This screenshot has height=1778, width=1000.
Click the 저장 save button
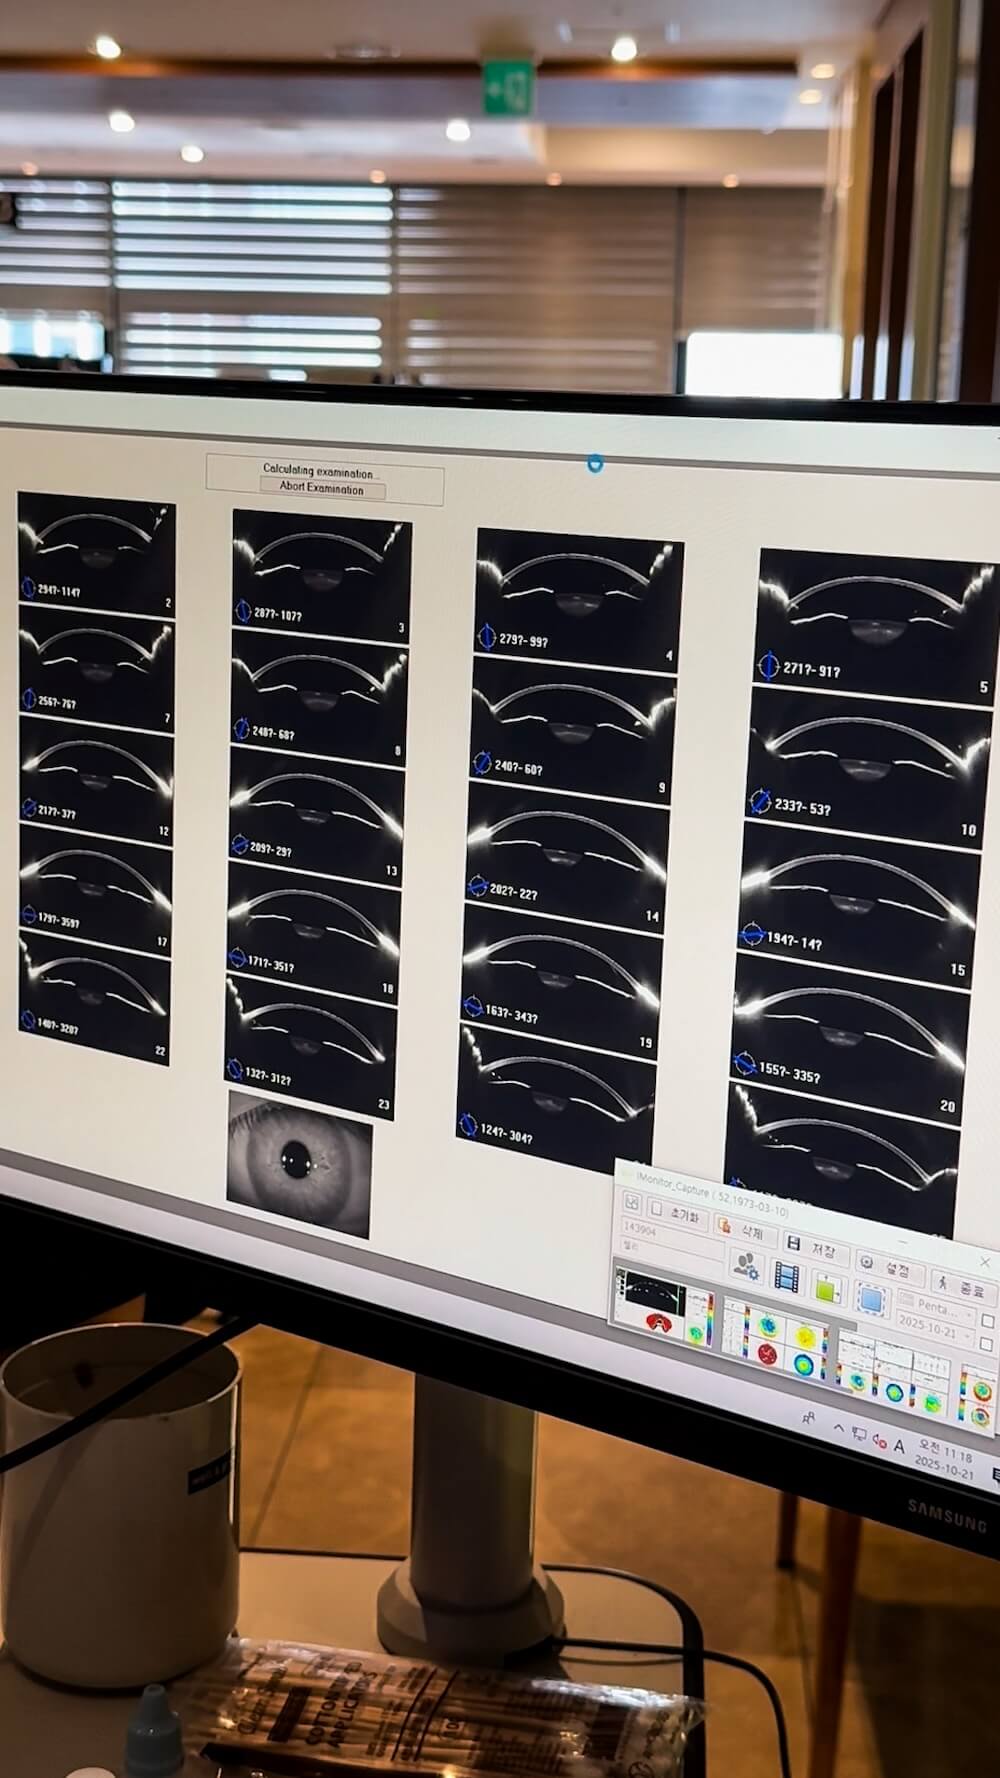pos(815,1249)
